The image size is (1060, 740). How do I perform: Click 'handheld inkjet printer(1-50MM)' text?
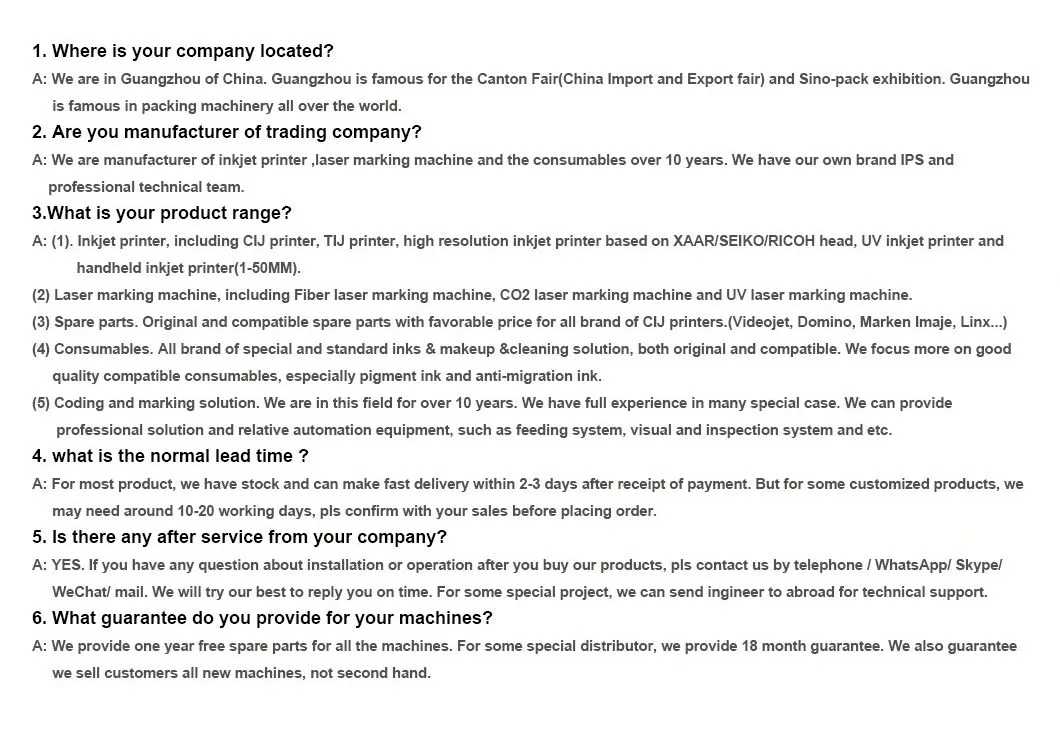(187, 268)
